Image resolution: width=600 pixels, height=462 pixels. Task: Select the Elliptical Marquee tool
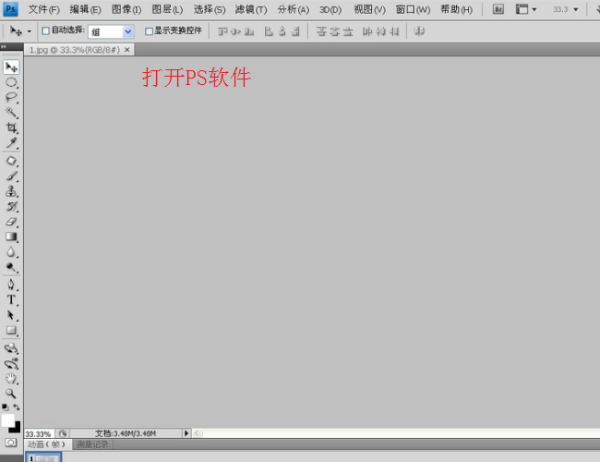[x=11, y=83]
